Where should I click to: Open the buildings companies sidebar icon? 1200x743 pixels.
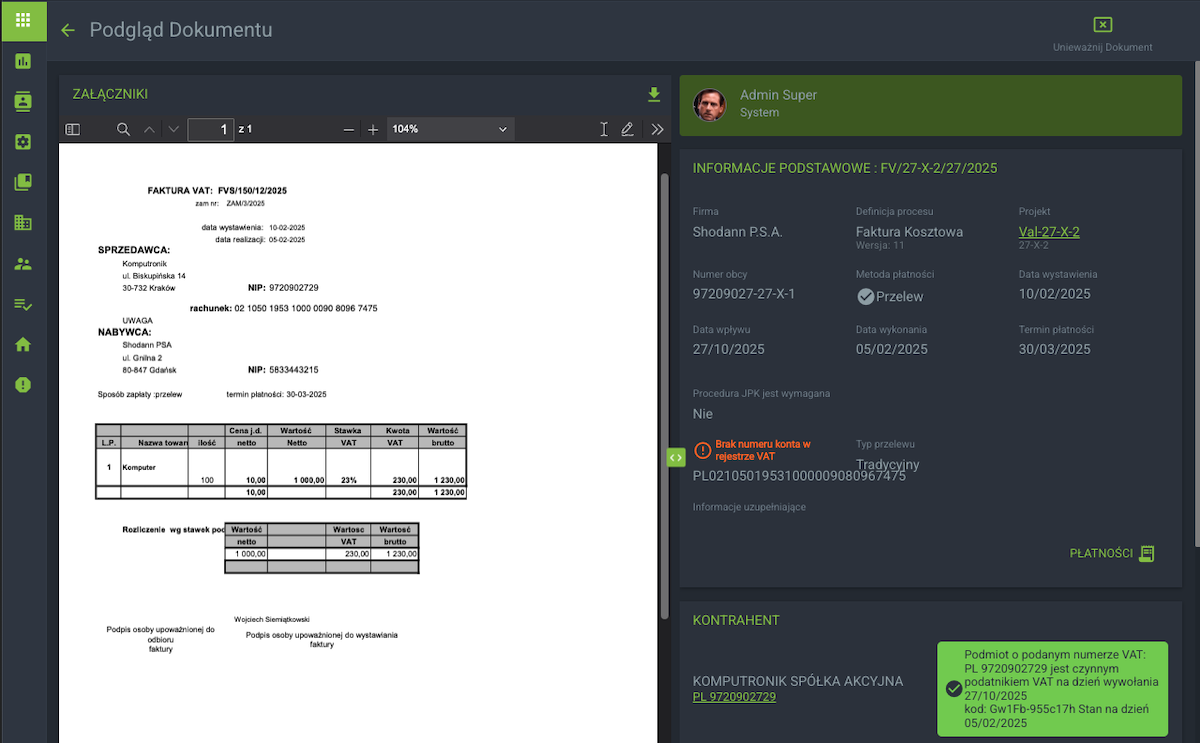click(23, 223)
